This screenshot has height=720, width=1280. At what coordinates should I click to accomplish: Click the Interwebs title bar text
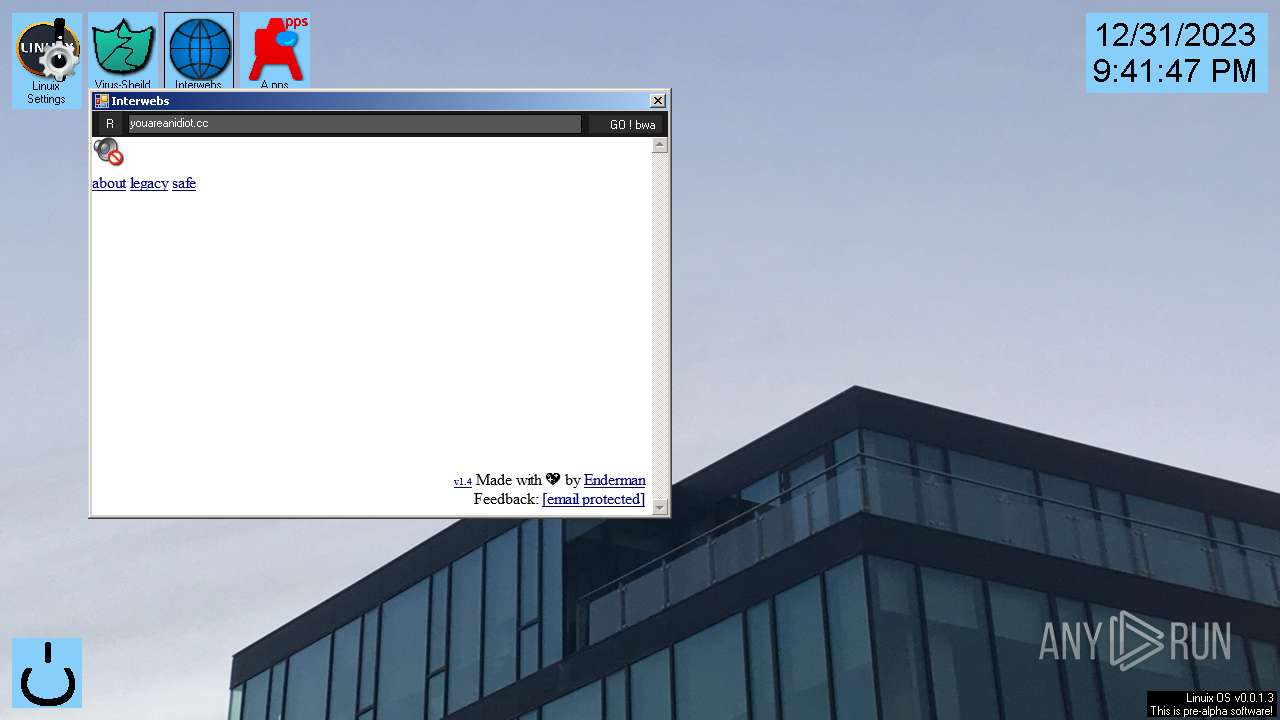click(140, 101)
